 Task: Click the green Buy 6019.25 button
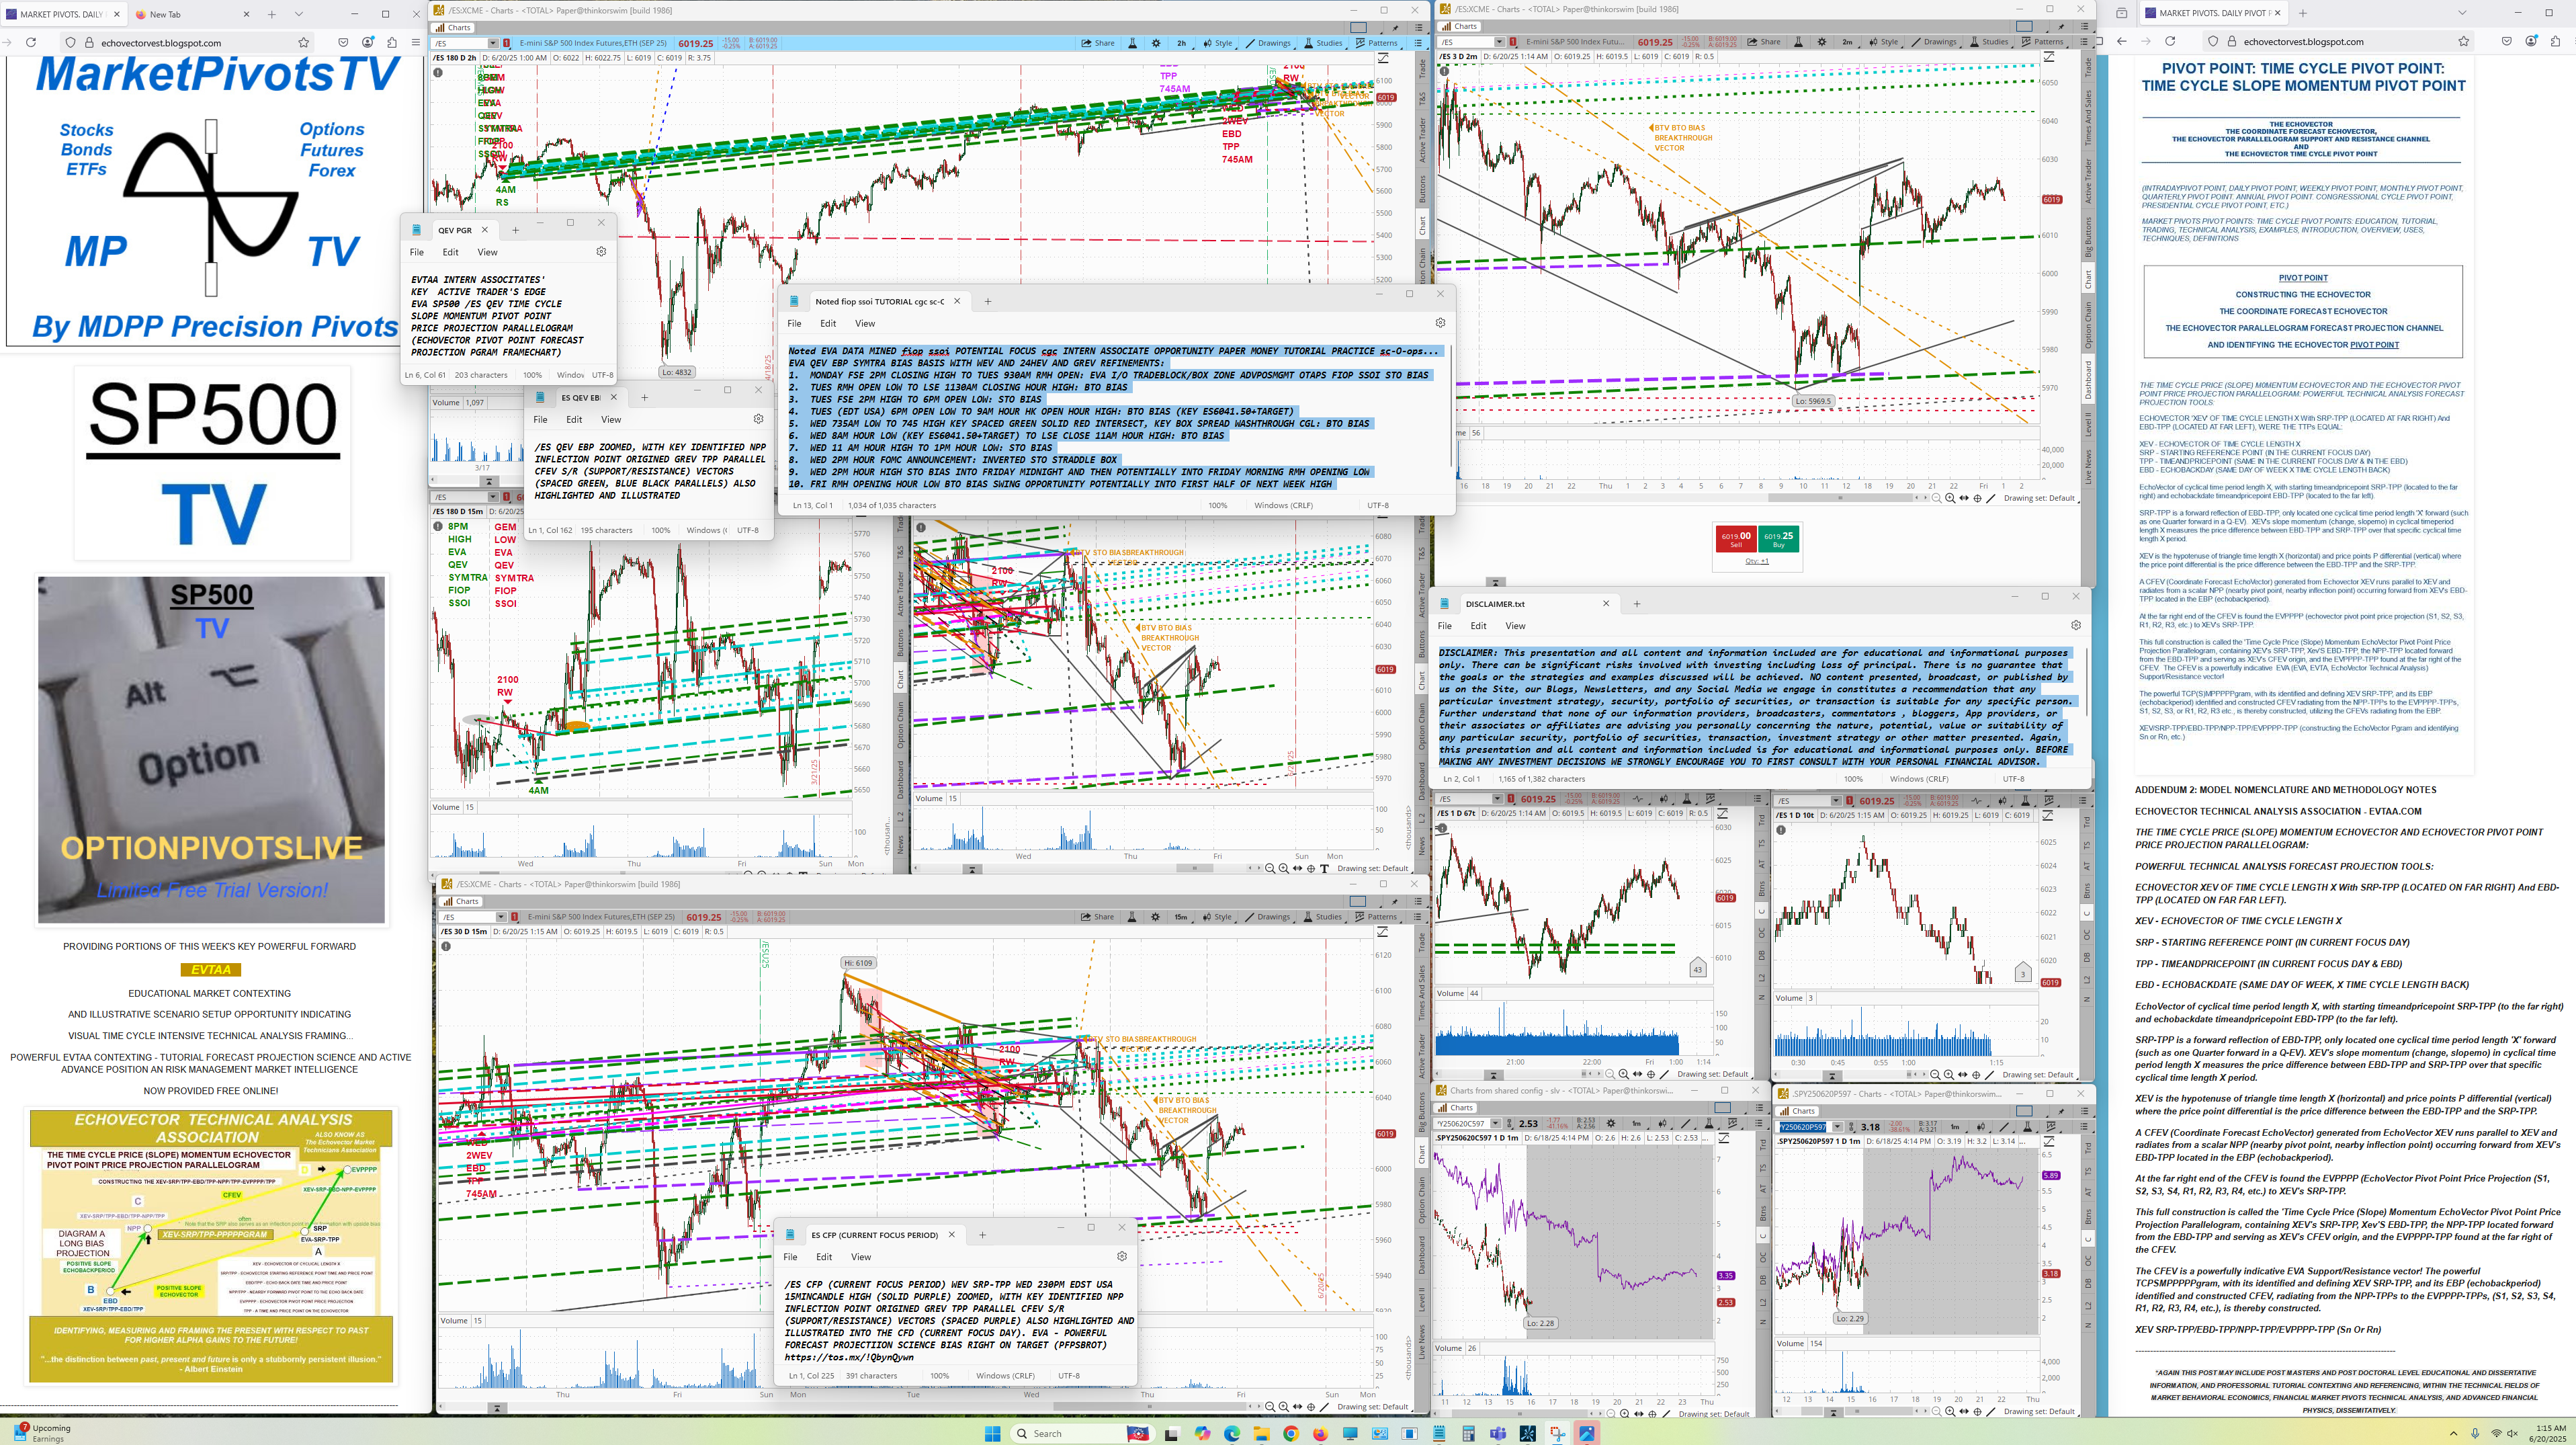click(x=1778, y=539)
